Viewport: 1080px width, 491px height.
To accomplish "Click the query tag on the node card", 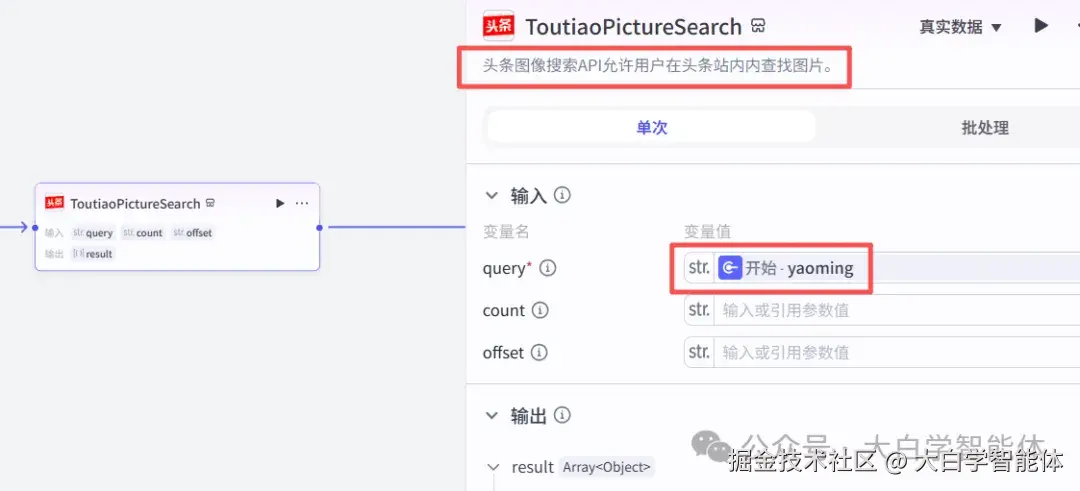I will [x=92, y=233].
